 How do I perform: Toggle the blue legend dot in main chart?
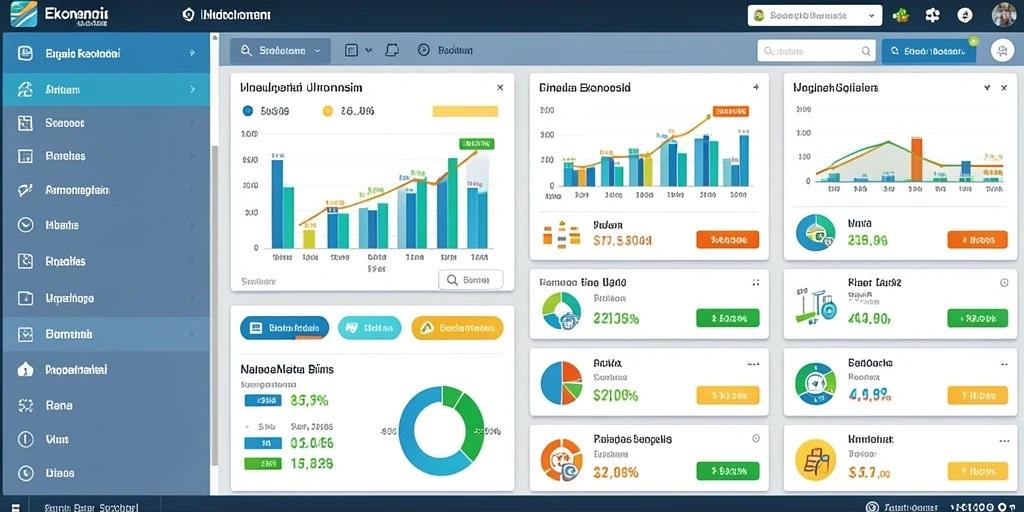click(x=248, y=111)
